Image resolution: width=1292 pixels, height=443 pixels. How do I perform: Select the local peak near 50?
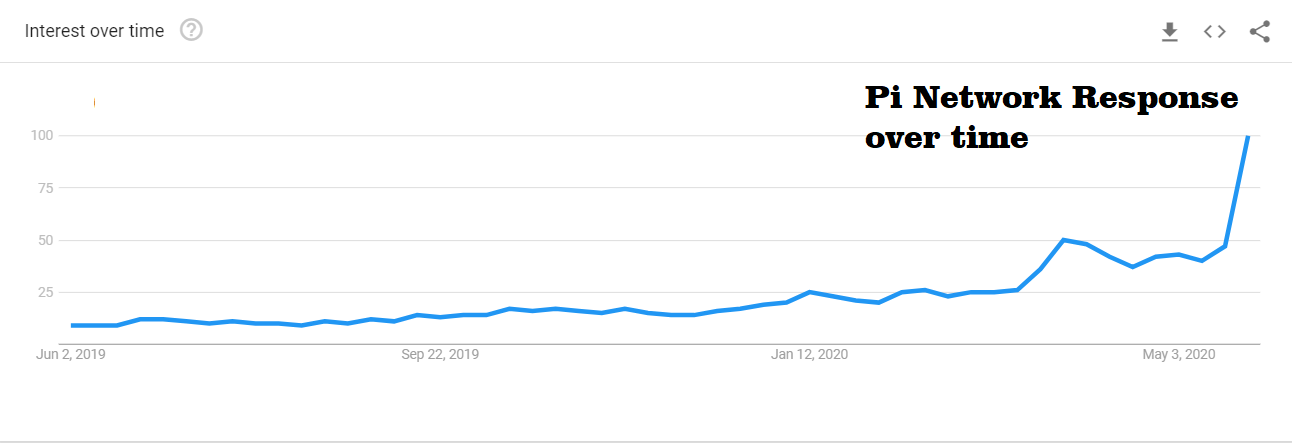(x=1064, y=240)
